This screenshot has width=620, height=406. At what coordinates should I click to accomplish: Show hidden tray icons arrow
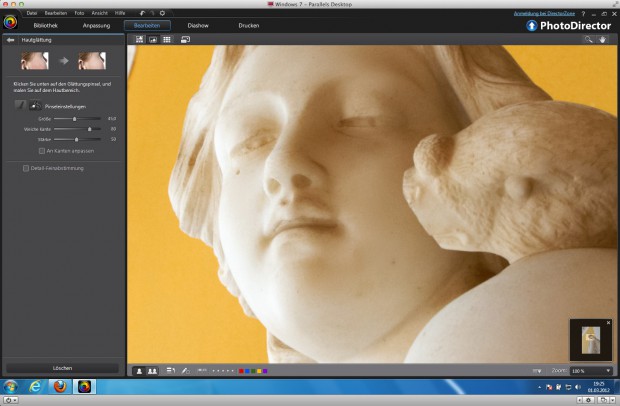[539, 387]
